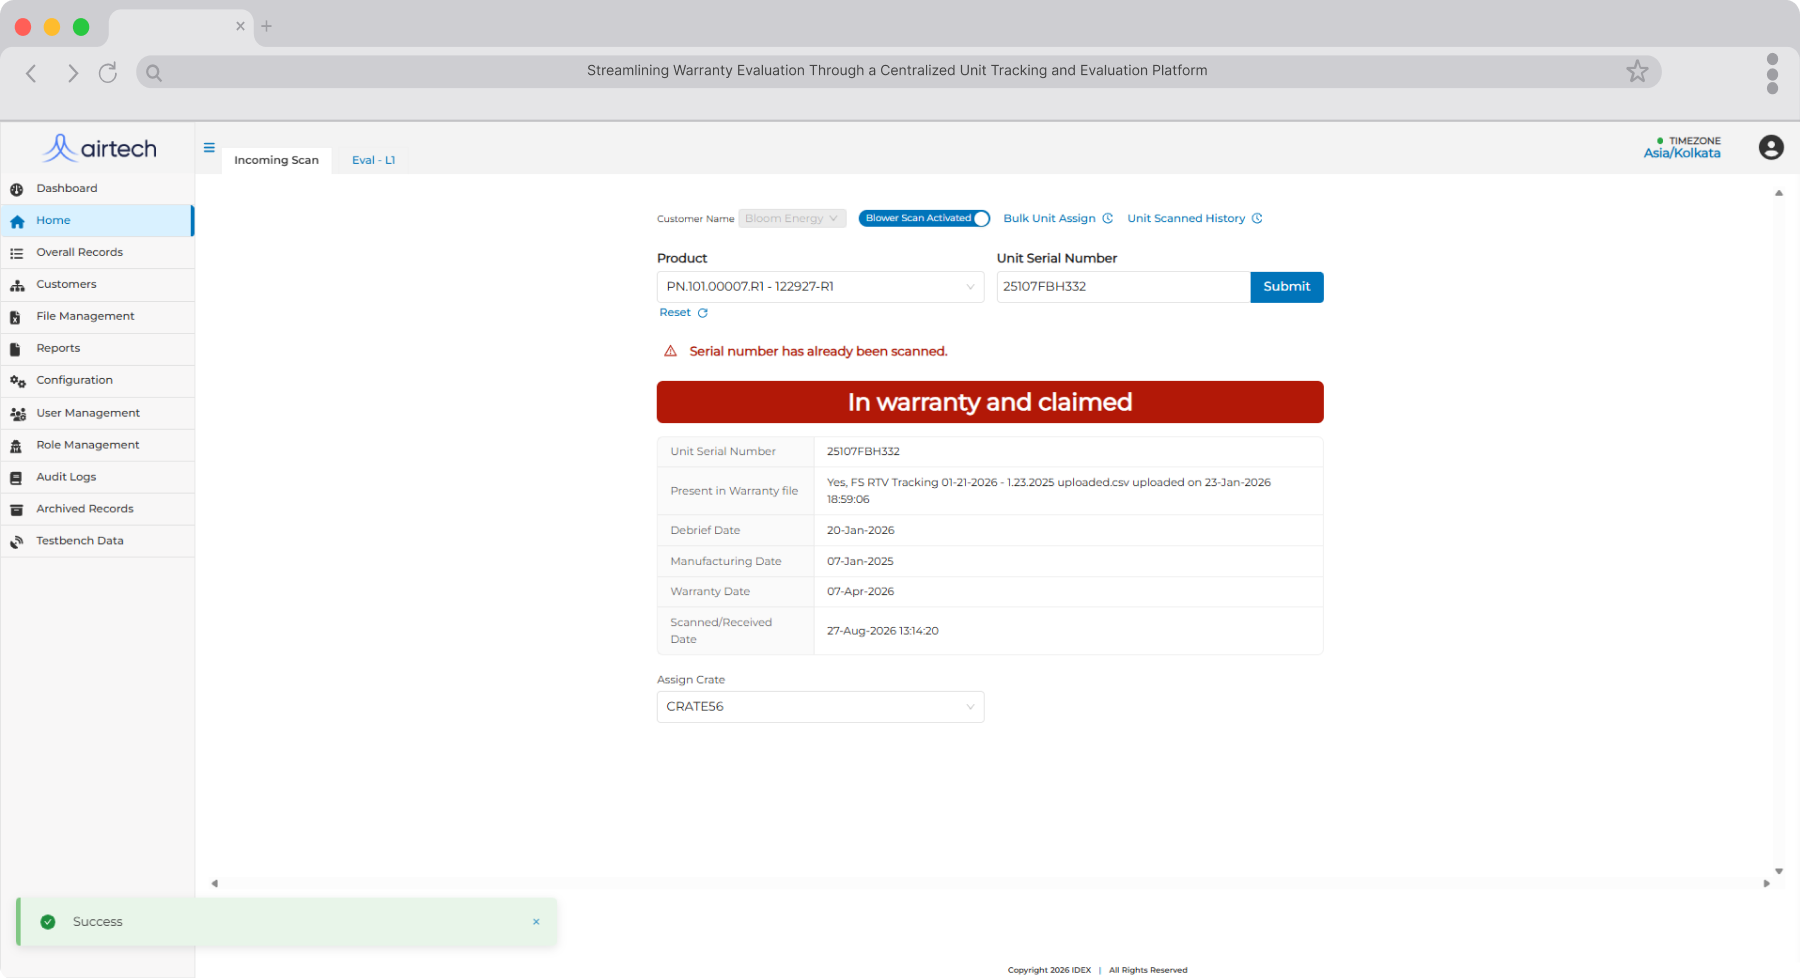Open the user profile avatar
The width and height of the screenshot is (1800, 980).
(1771, 148)
